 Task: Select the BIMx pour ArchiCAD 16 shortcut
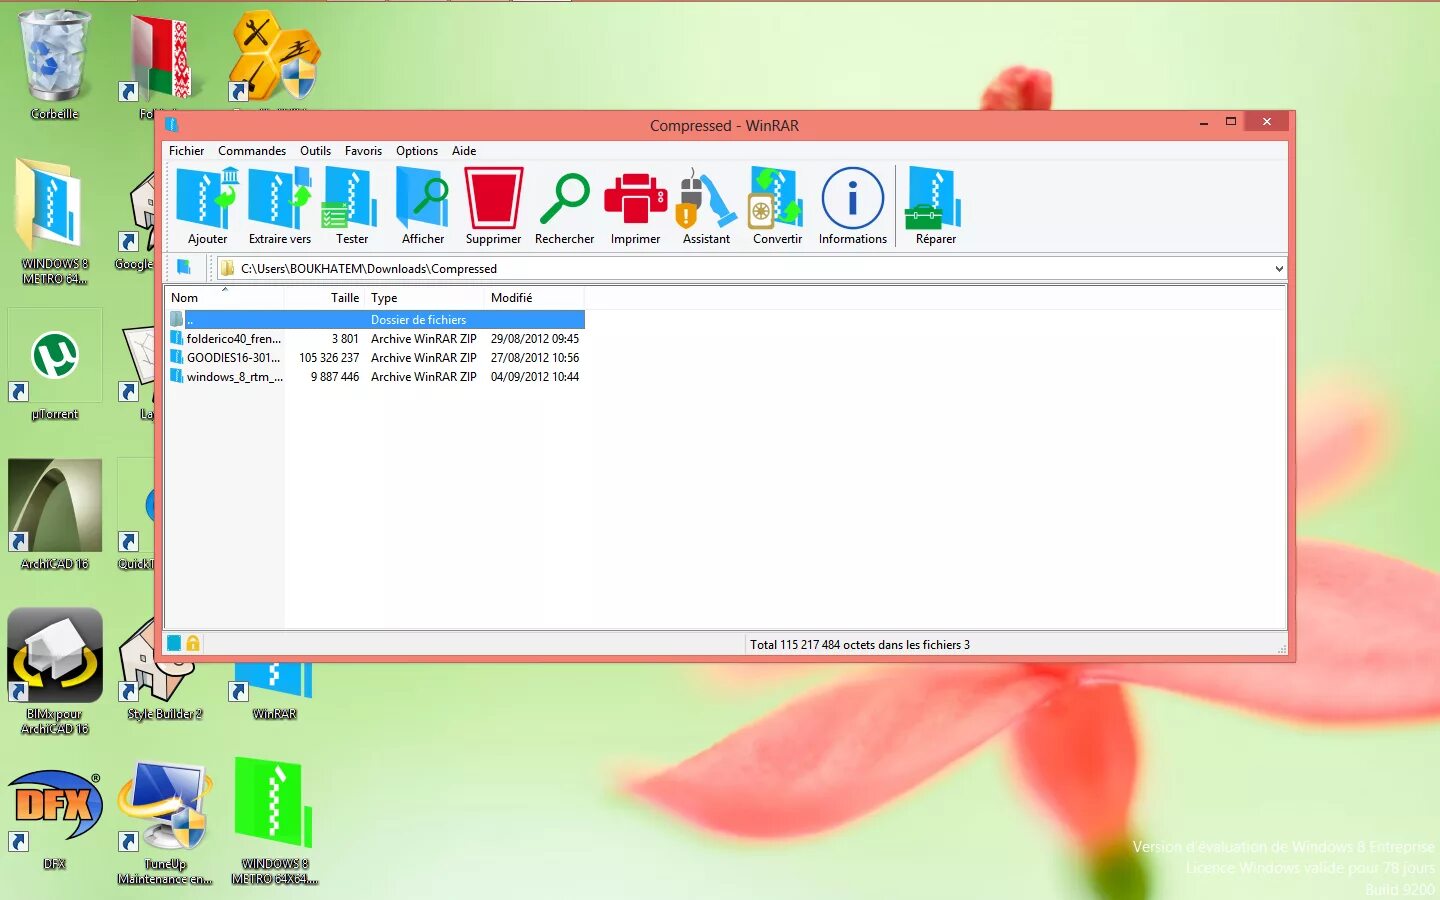click(x=54, y=671)
